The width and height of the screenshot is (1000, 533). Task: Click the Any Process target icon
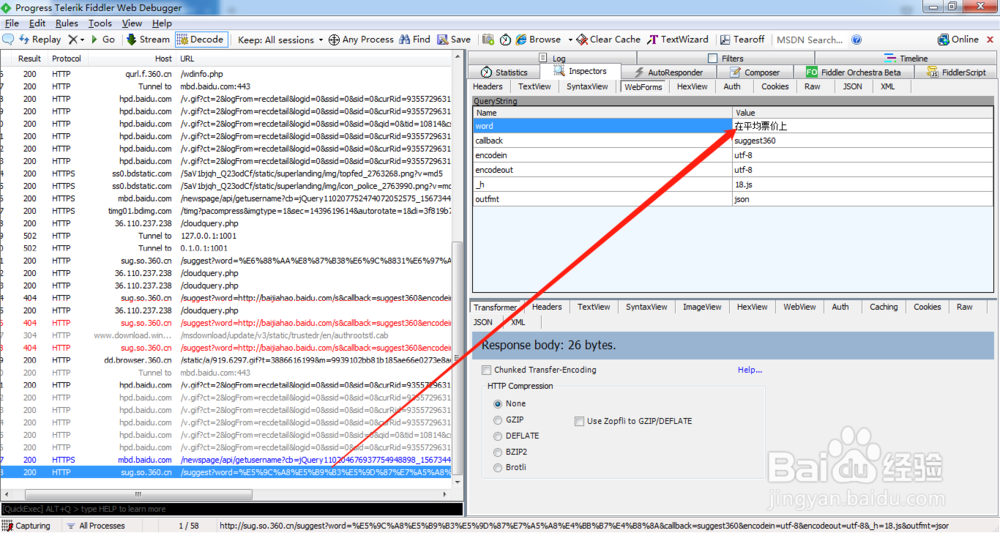[x=334, y=40]
